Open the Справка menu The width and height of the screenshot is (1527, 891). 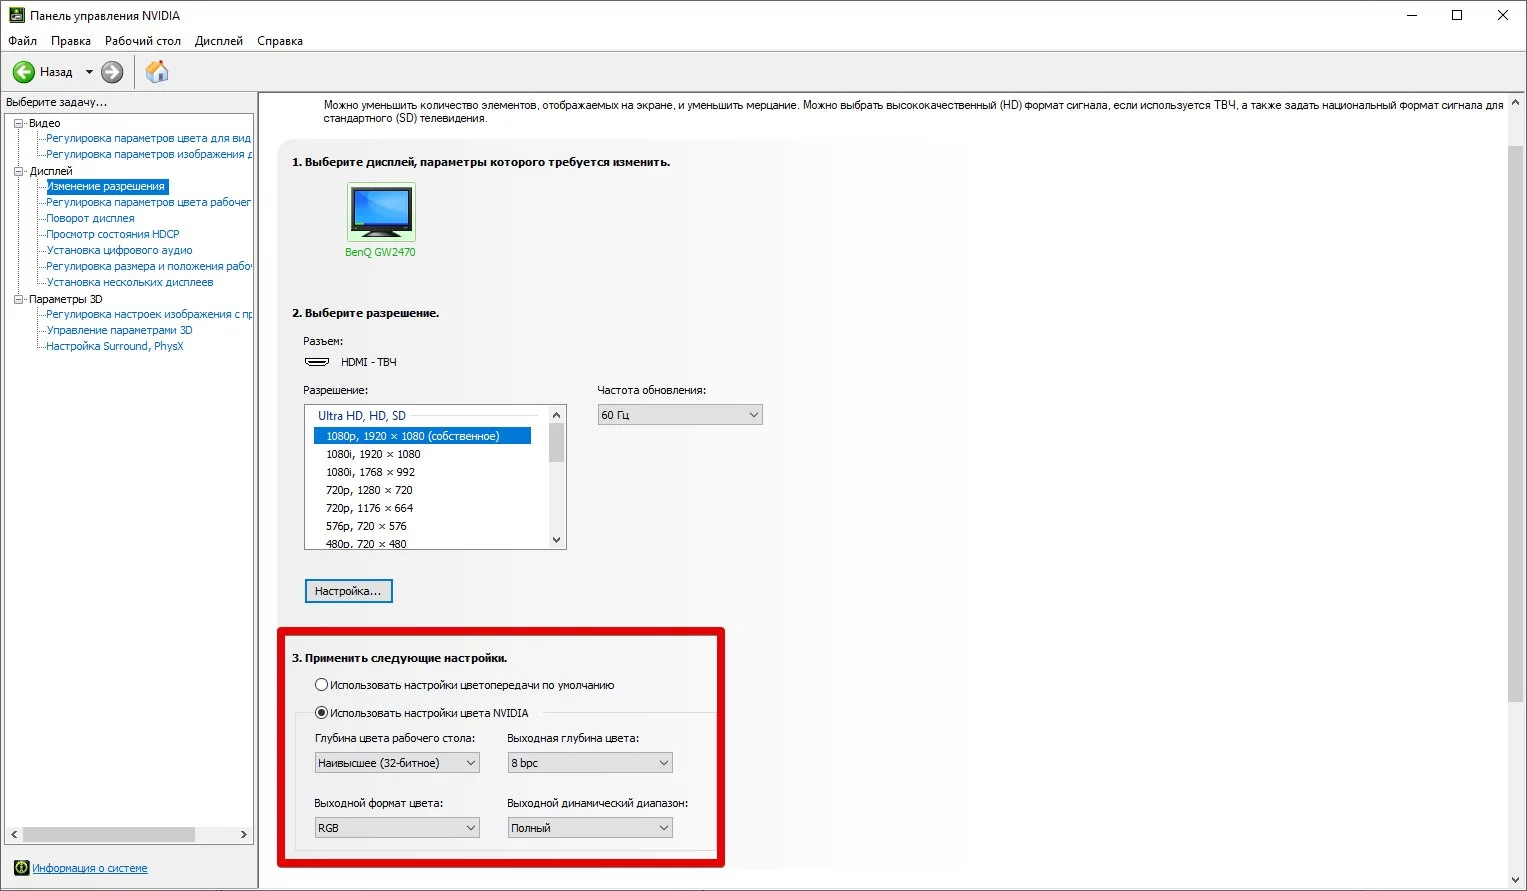coord(280,41)
